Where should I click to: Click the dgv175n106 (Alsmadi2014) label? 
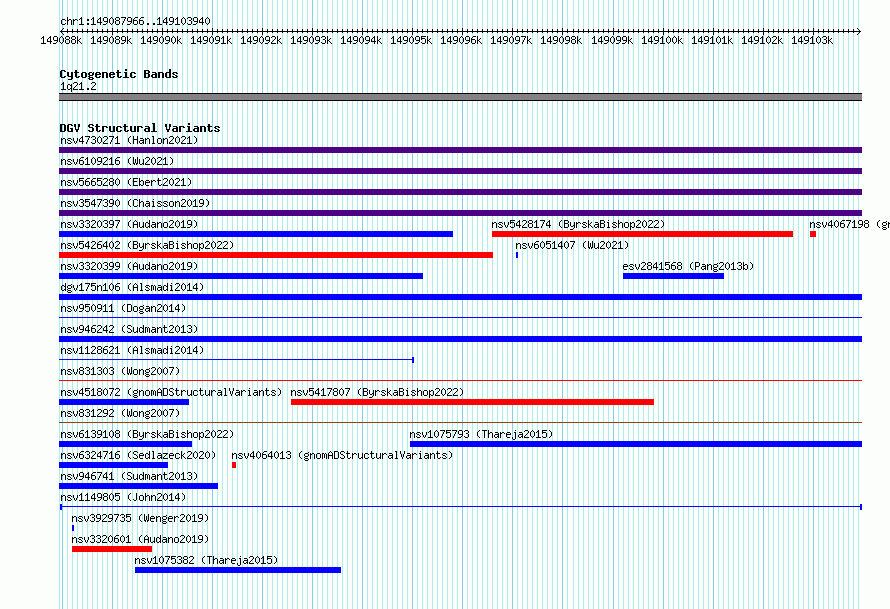132,287
